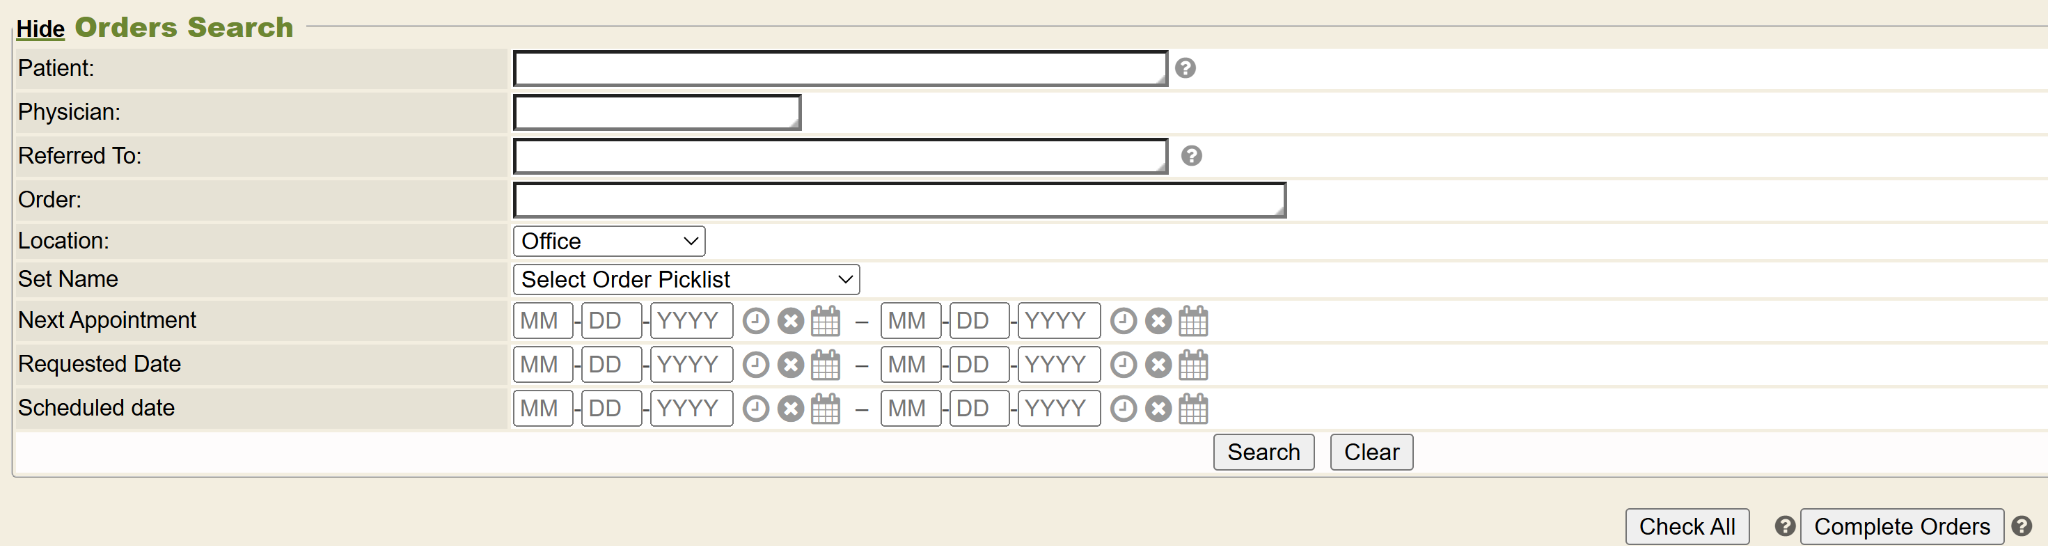Image resolution: width=2048 pixels, height=546 pixels.
Task: Click help icon next to Complete Orders
Action: 2021,526
